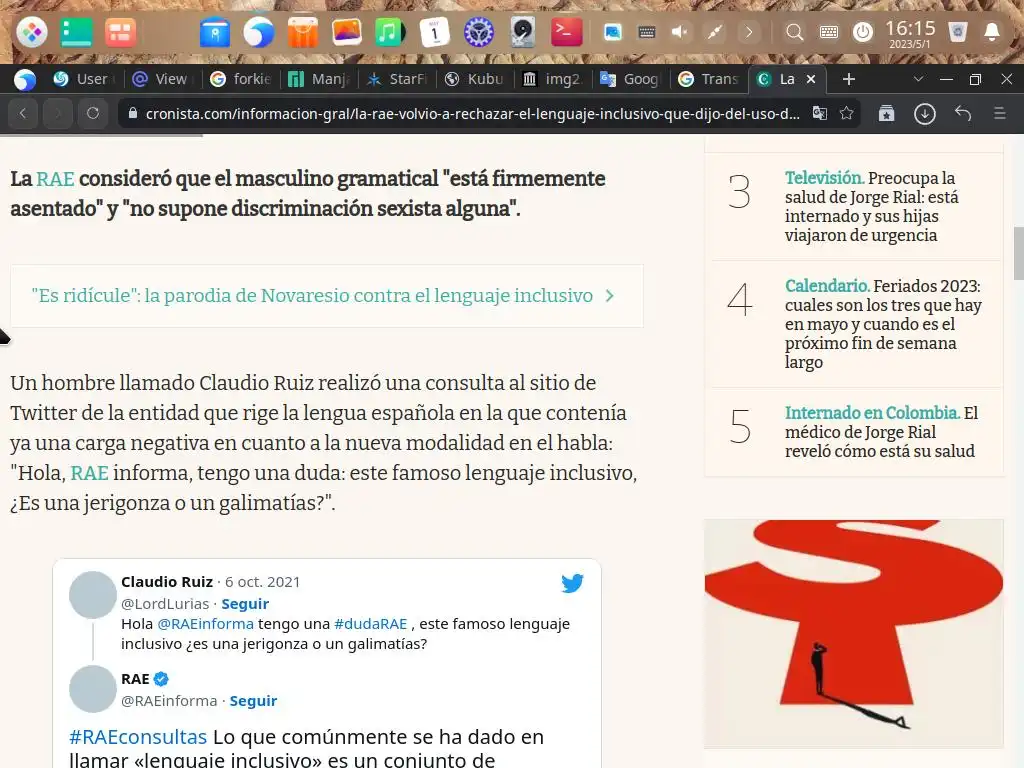Click the translate page icon in address bar
The image size is (1024, 768).
tap(820, 114)
